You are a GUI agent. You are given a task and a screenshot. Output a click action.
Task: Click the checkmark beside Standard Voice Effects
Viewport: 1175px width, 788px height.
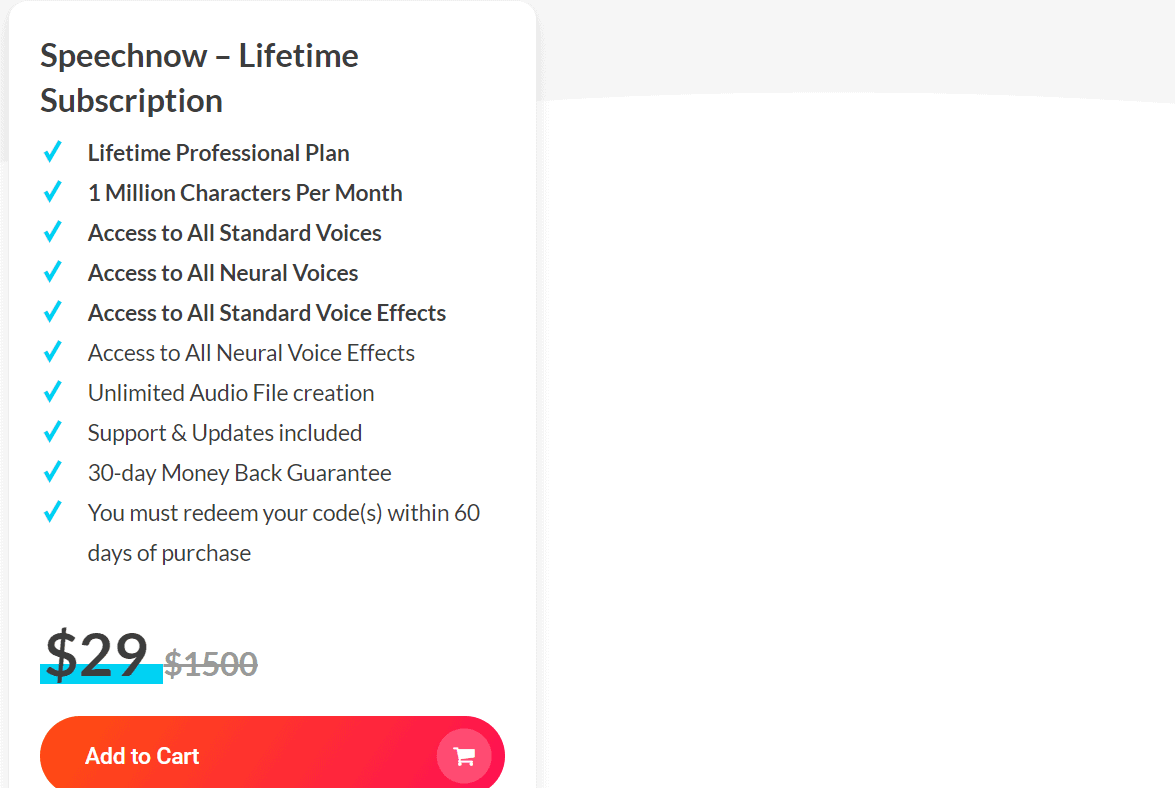[x=52, y=311]
